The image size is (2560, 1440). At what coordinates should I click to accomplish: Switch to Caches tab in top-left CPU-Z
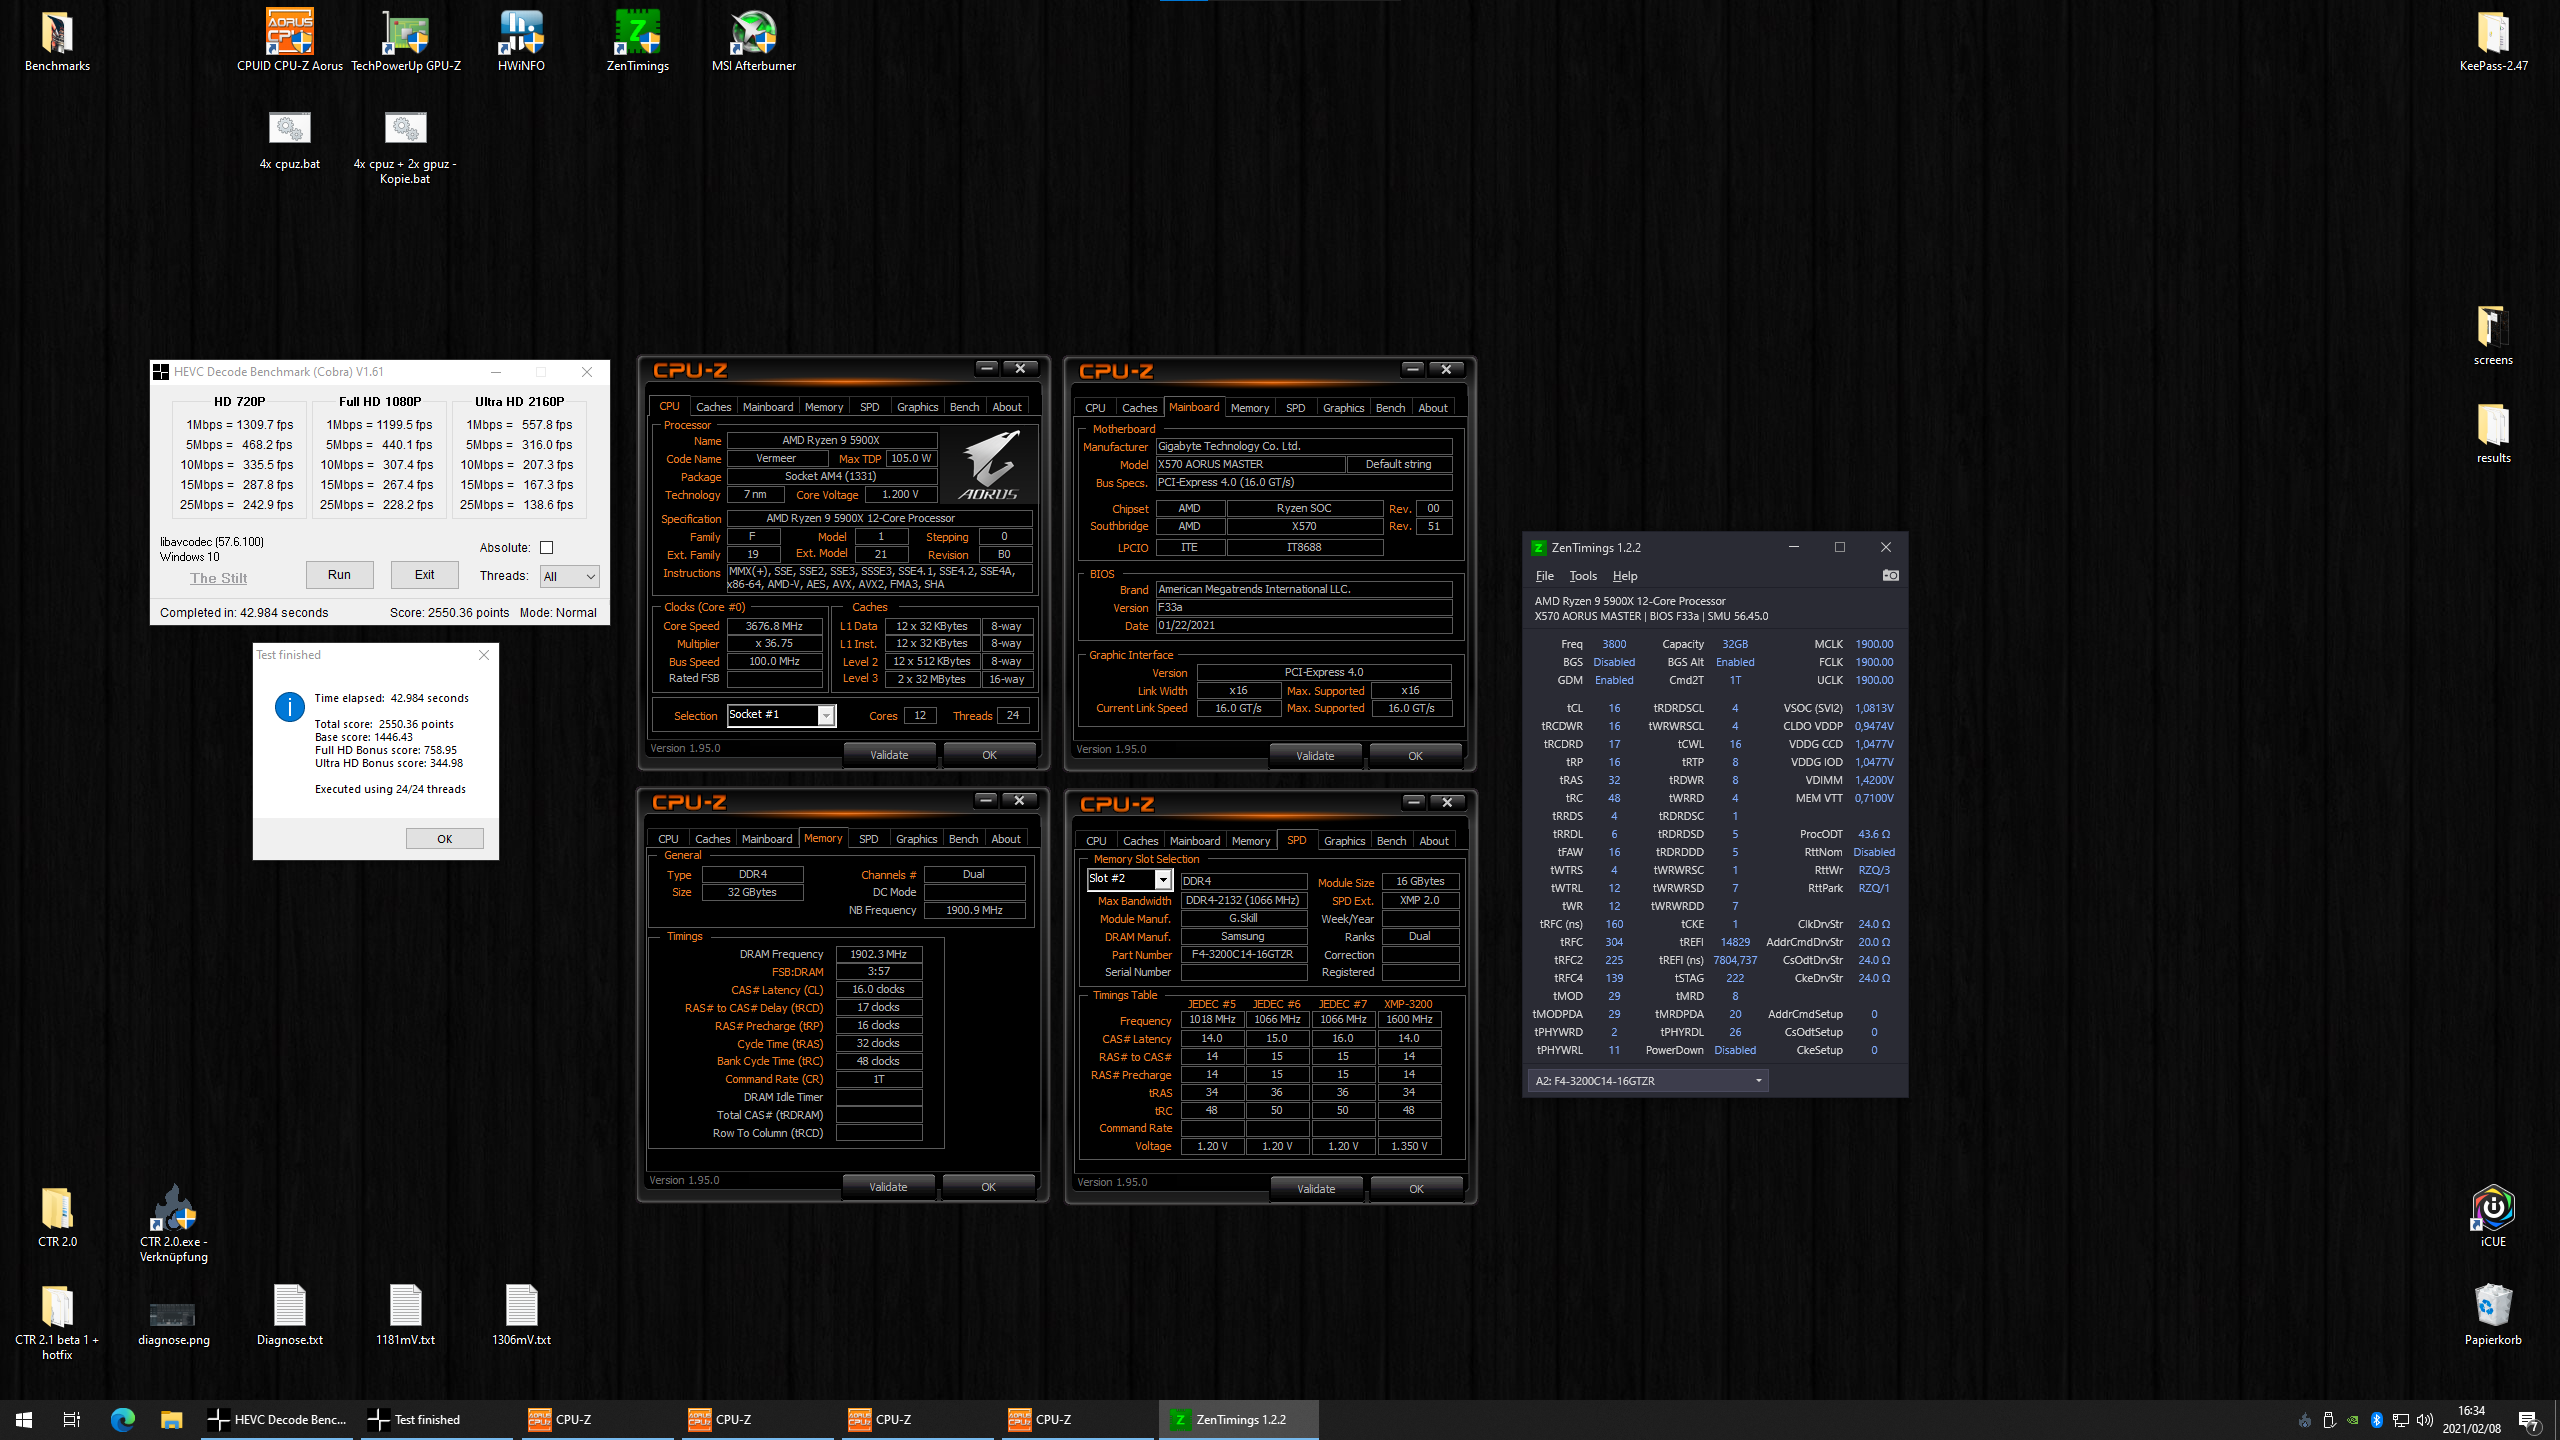click(x=713, y=407)
